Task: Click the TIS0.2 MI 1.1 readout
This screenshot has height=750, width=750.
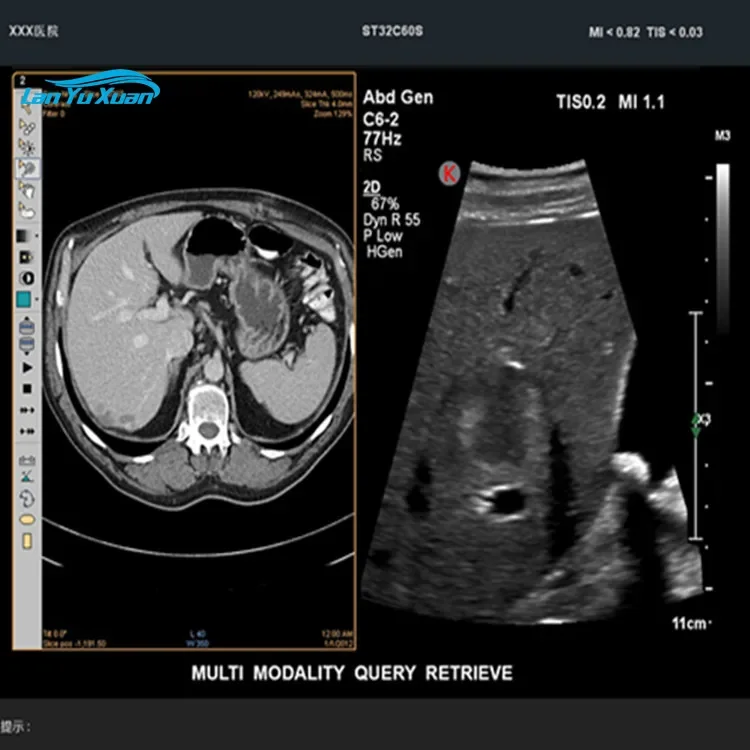Action: coord(610,102)
